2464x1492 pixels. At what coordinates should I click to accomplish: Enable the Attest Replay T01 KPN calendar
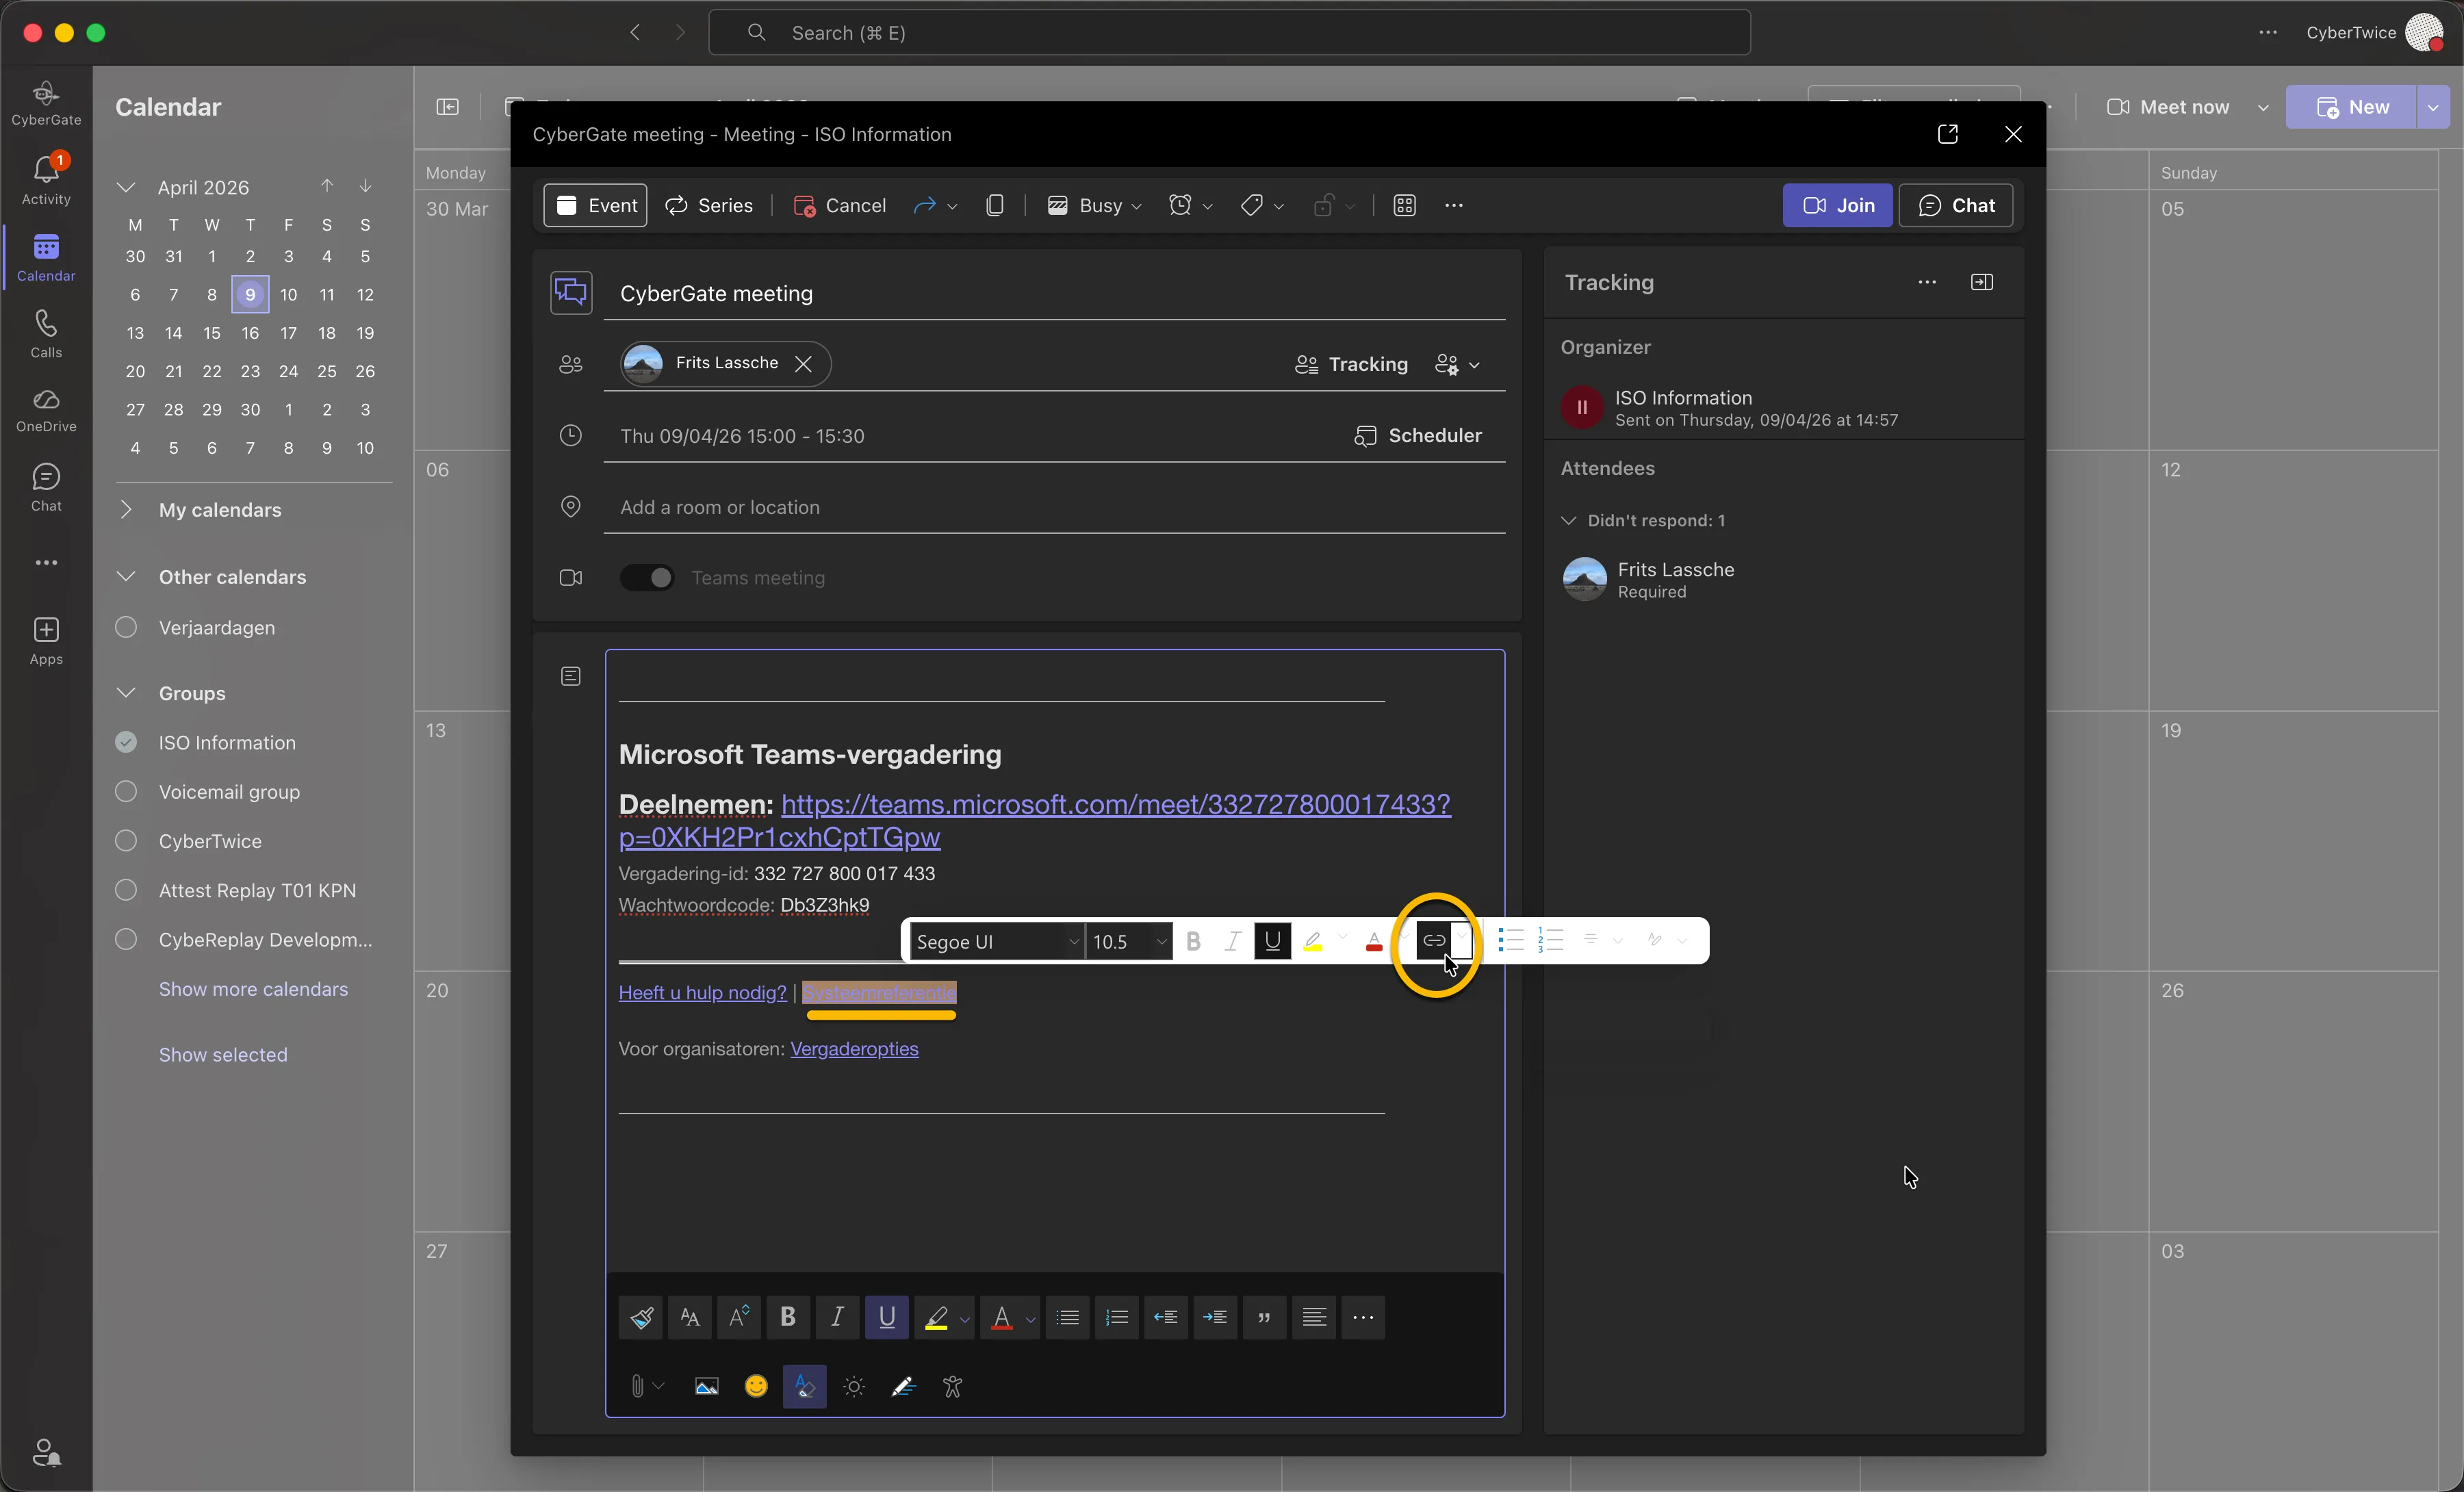pos(126,890)
